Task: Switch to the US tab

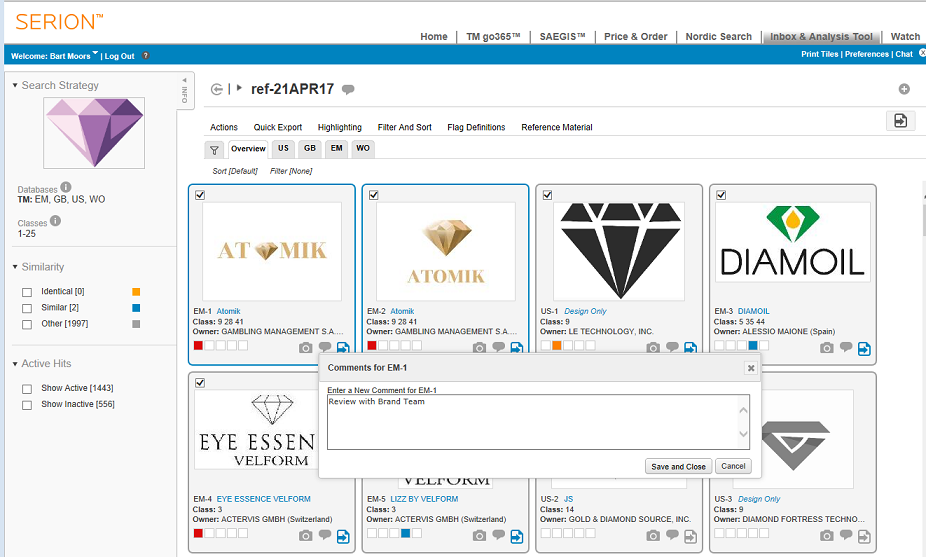Action: click(283, 149)
